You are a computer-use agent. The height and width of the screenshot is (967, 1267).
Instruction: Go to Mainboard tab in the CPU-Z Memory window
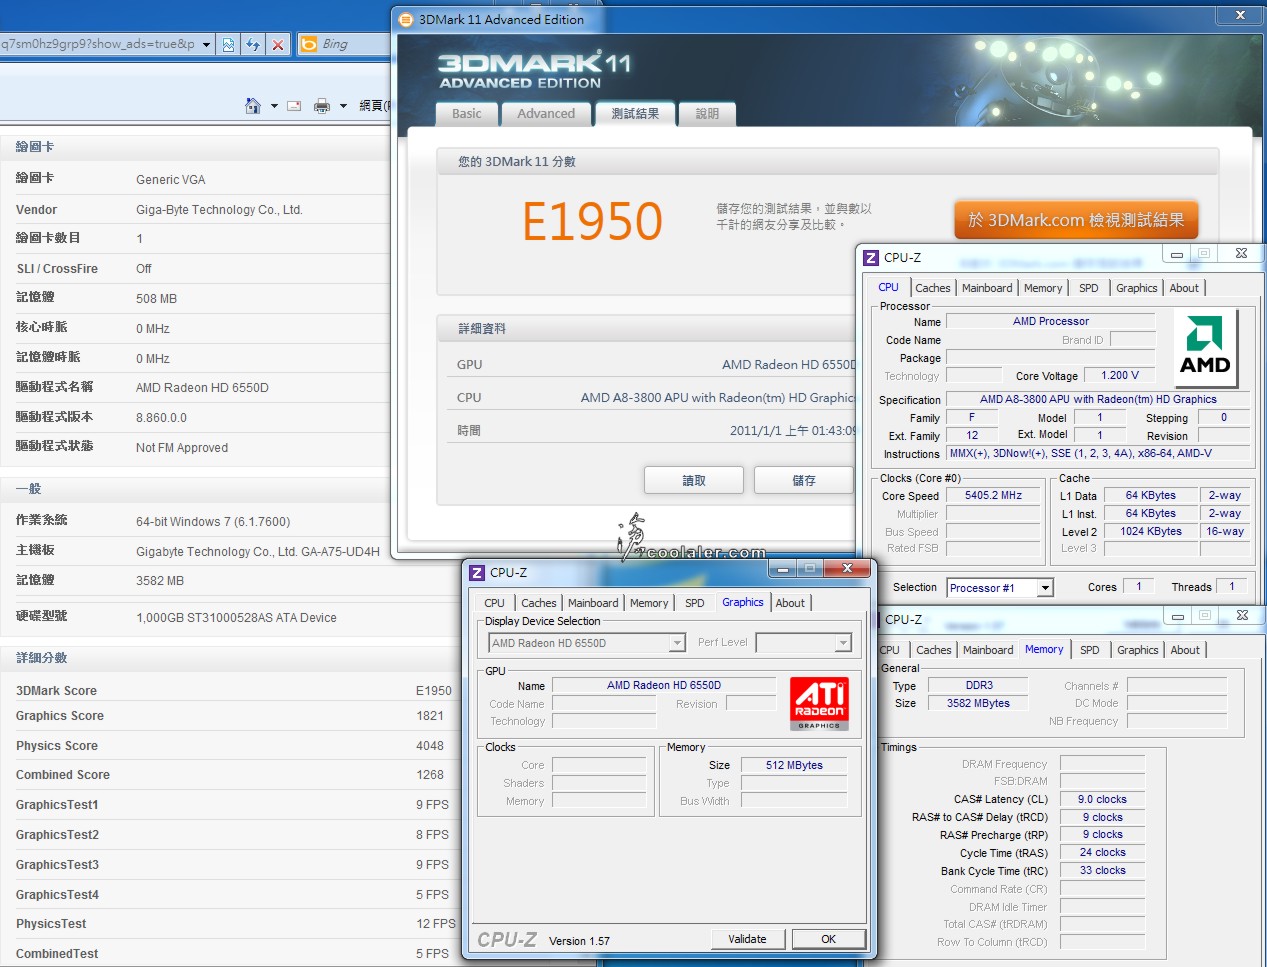pyautogui.click(x=988, y=650)
